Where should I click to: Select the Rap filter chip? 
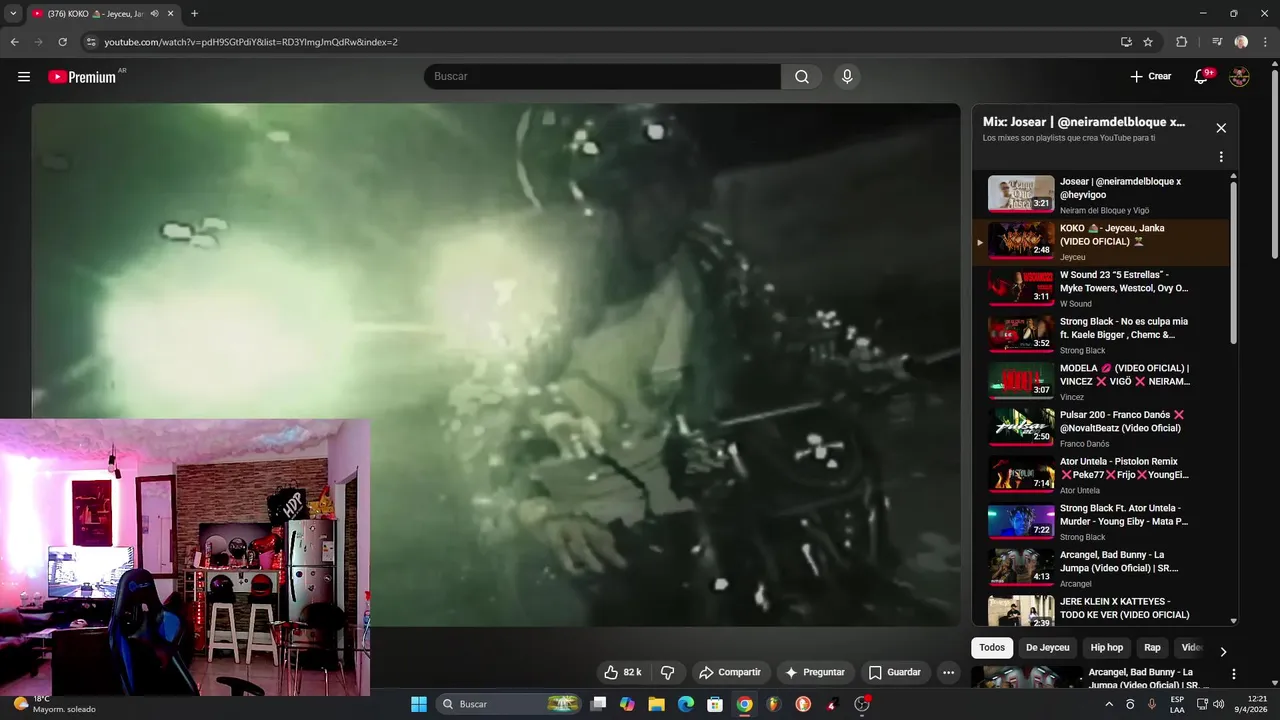point(1153,648)
